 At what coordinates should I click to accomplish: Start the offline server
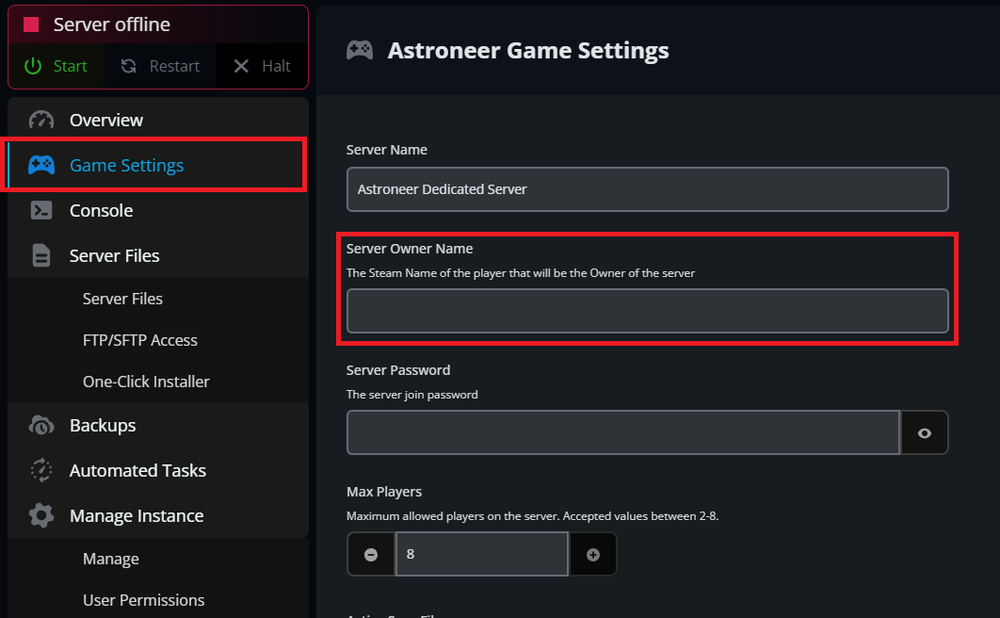(57, 66)
